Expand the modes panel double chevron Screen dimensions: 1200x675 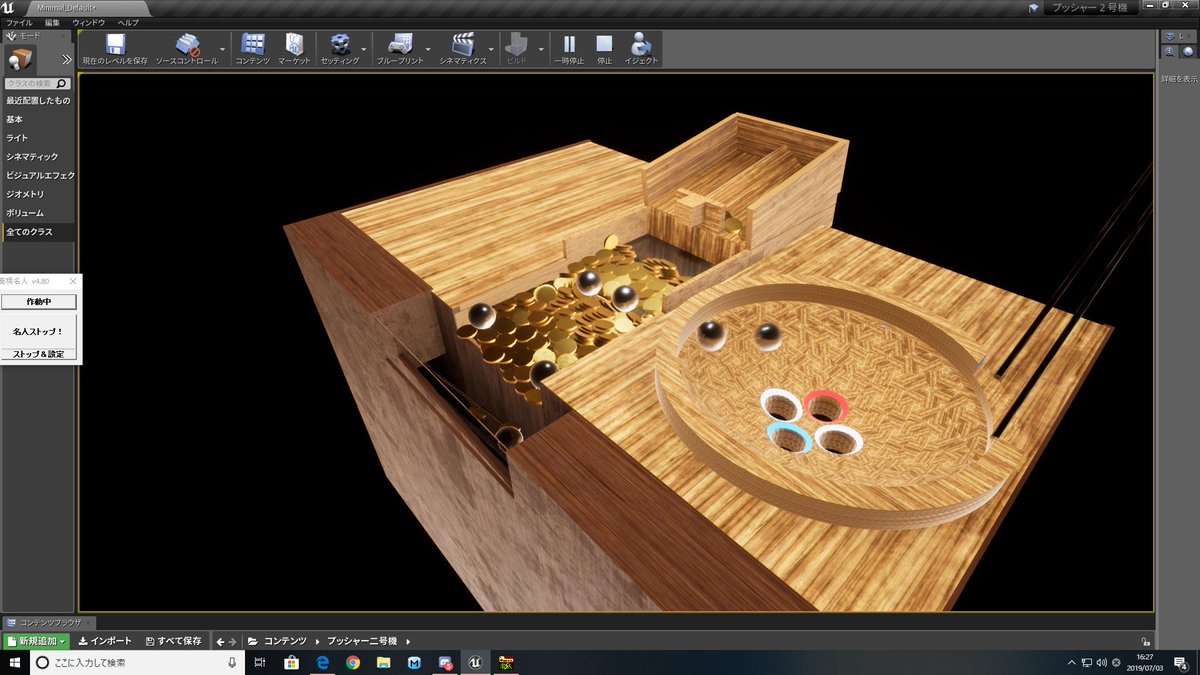(67, 59)
